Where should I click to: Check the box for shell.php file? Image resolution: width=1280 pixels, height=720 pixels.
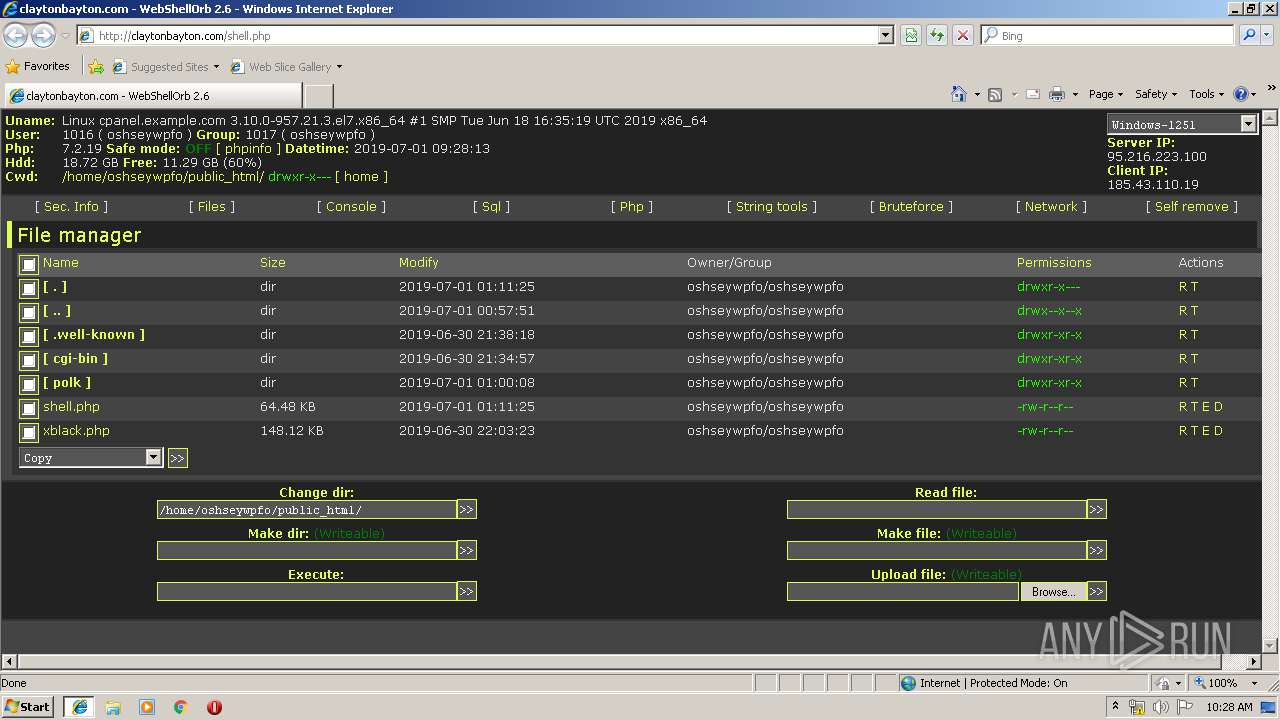tap(29, 408)
